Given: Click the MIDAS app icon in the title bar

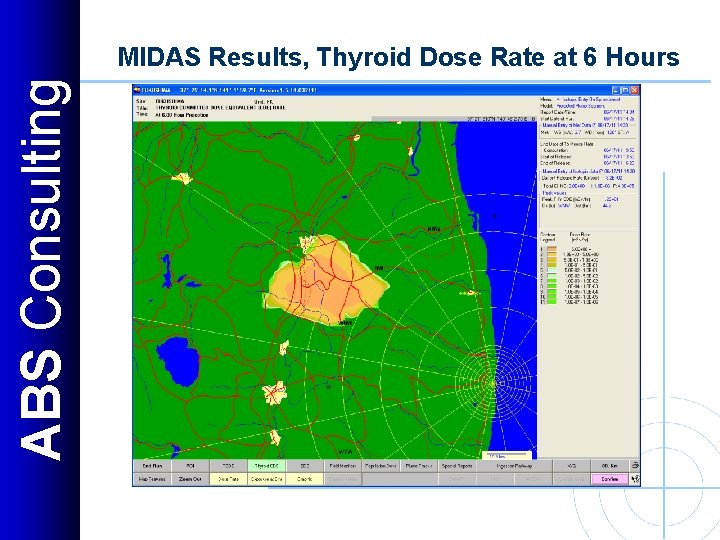Looking at the screenshot, I should pos(136,90).
